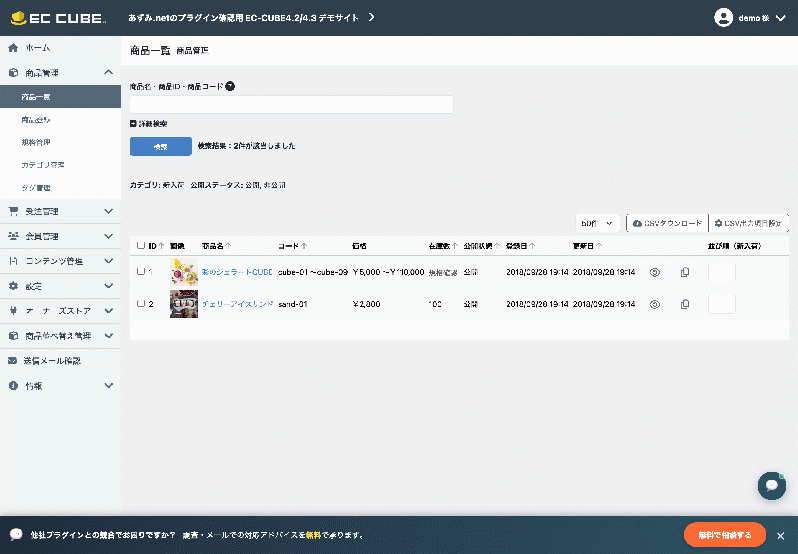Click the product name/ID/code search field
This screenshot has height=554, width=798.
coord(291,104)
